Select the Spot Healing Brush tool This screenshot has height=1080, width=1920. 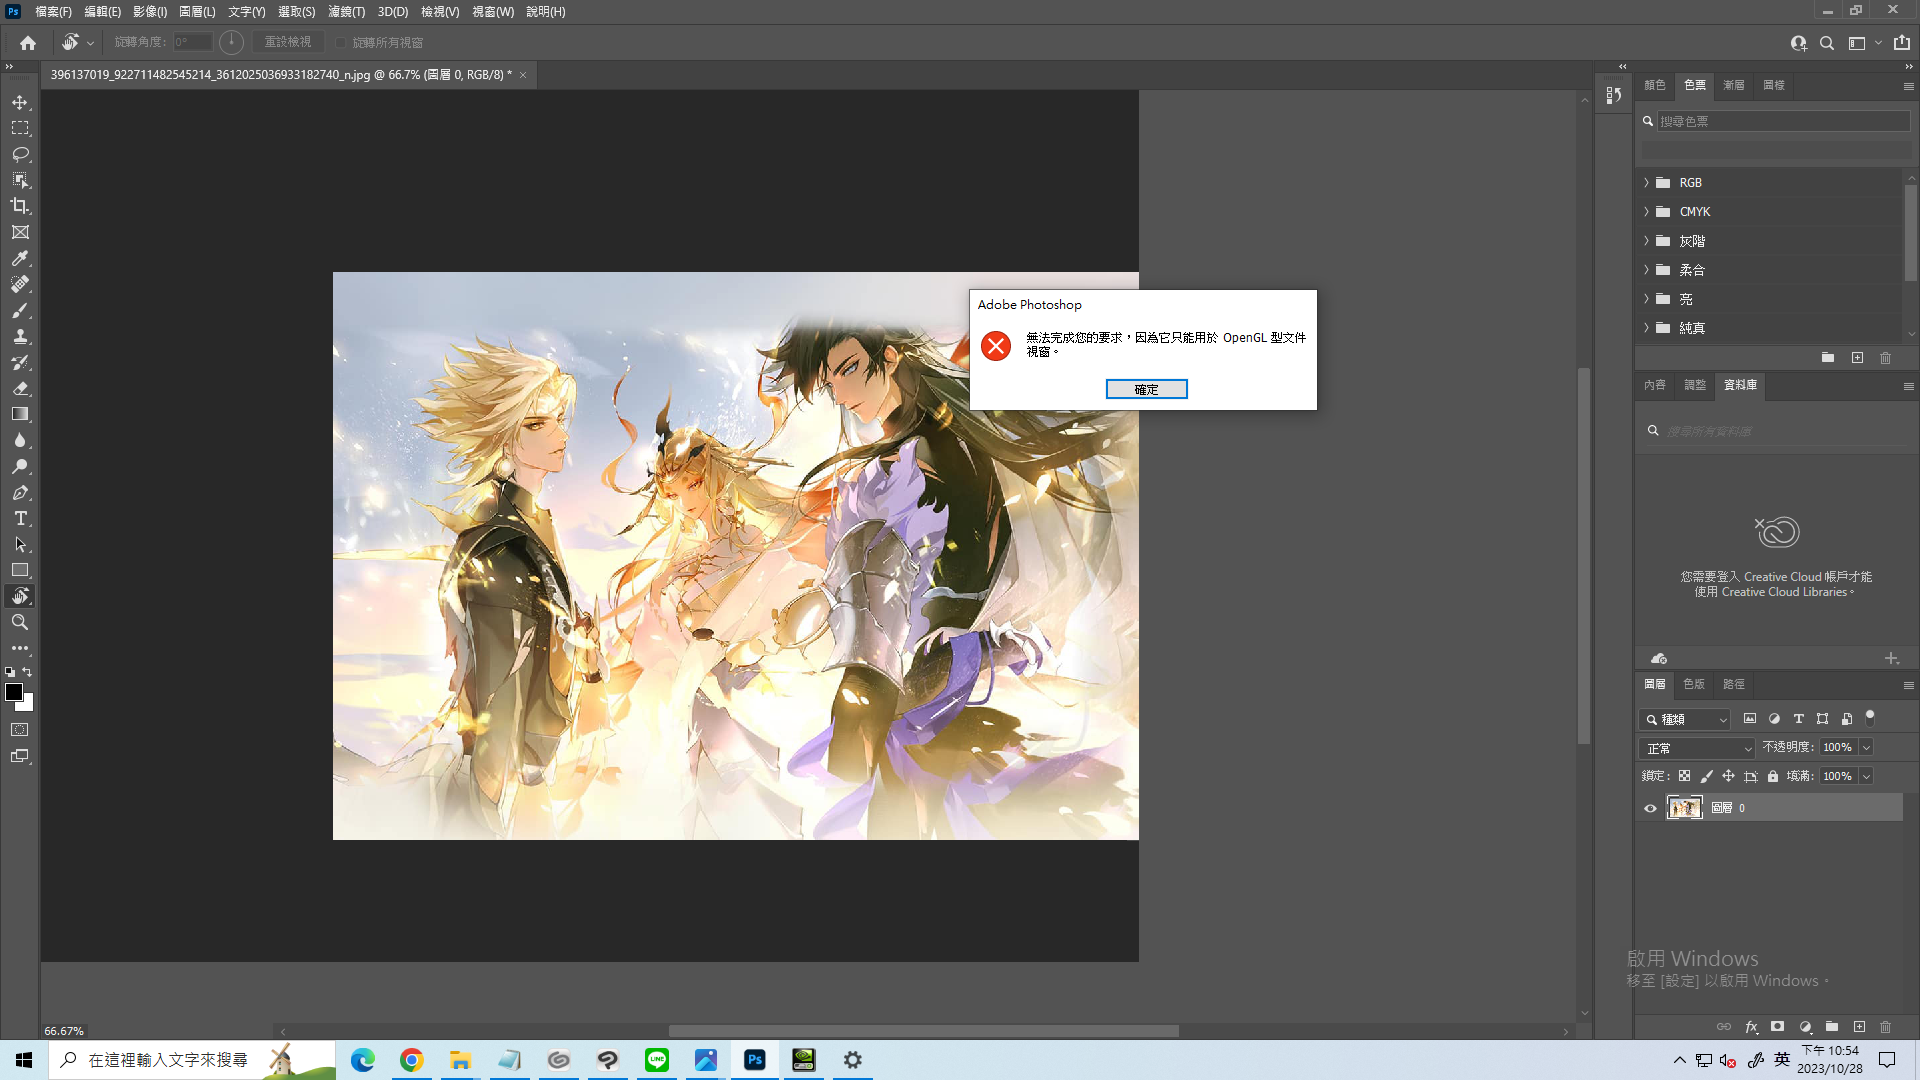(20, 284)
